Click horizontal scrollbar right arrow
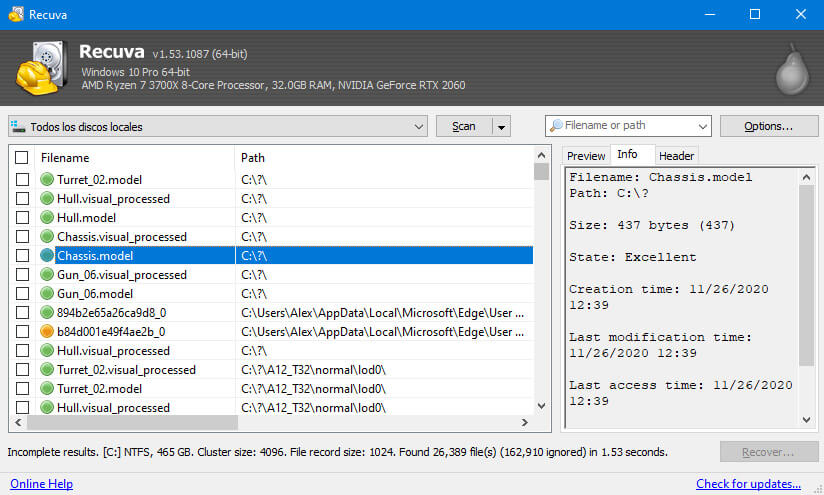824x495 pixels. [524, 422]
